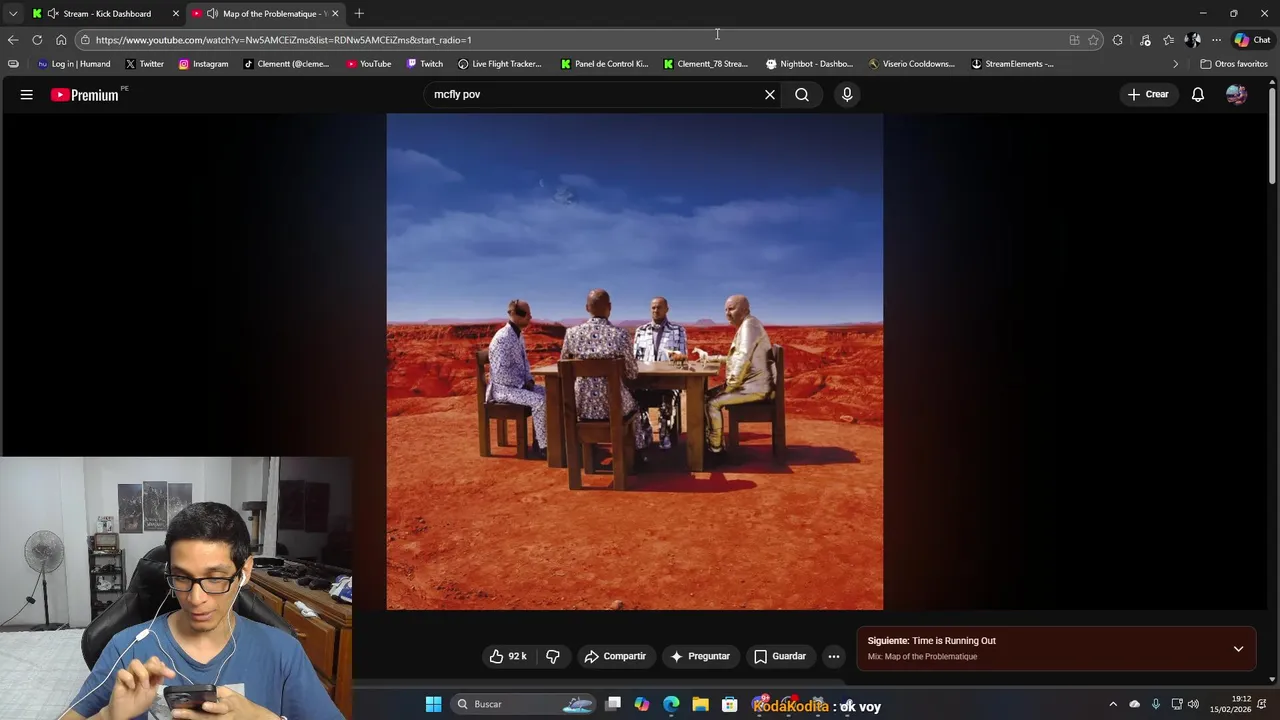Open Instagram bookmark

click(204, 64)
